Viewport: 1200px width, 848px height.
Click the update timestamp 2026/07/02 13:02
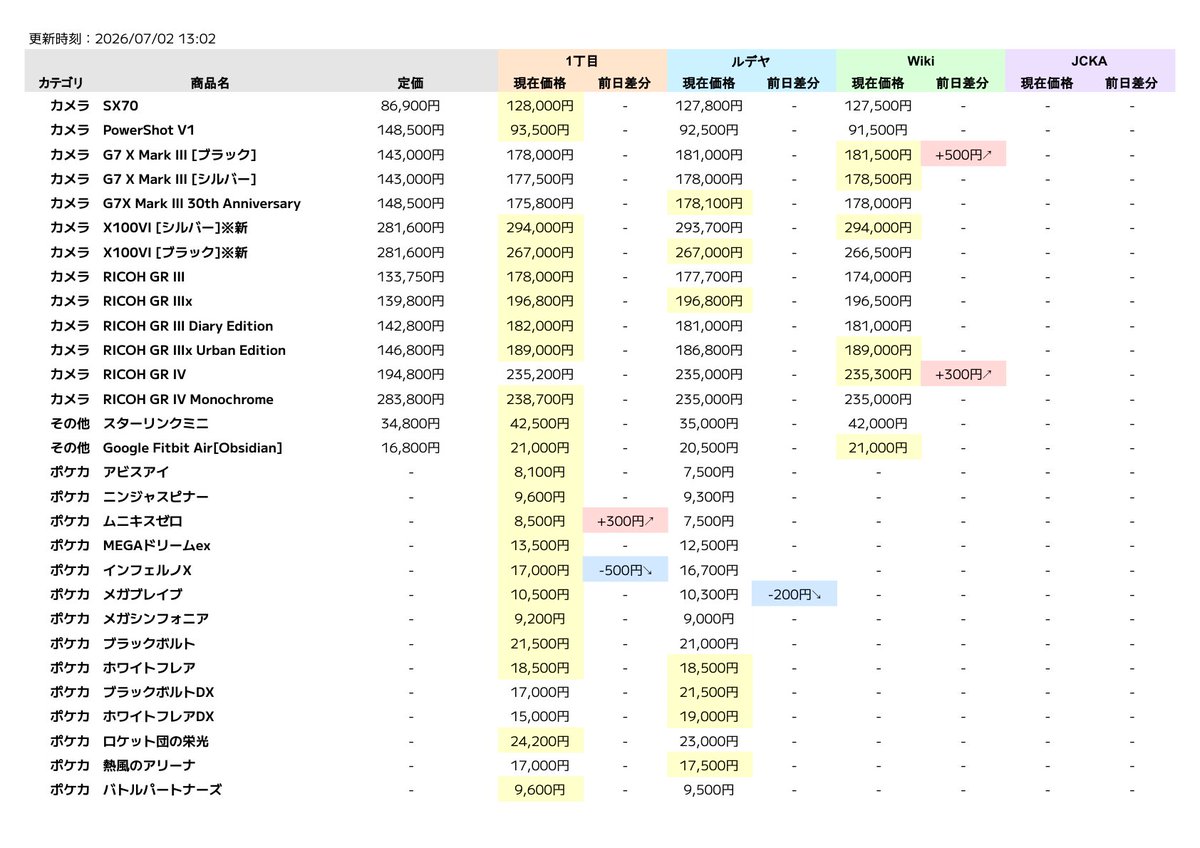tap(153, 39)
